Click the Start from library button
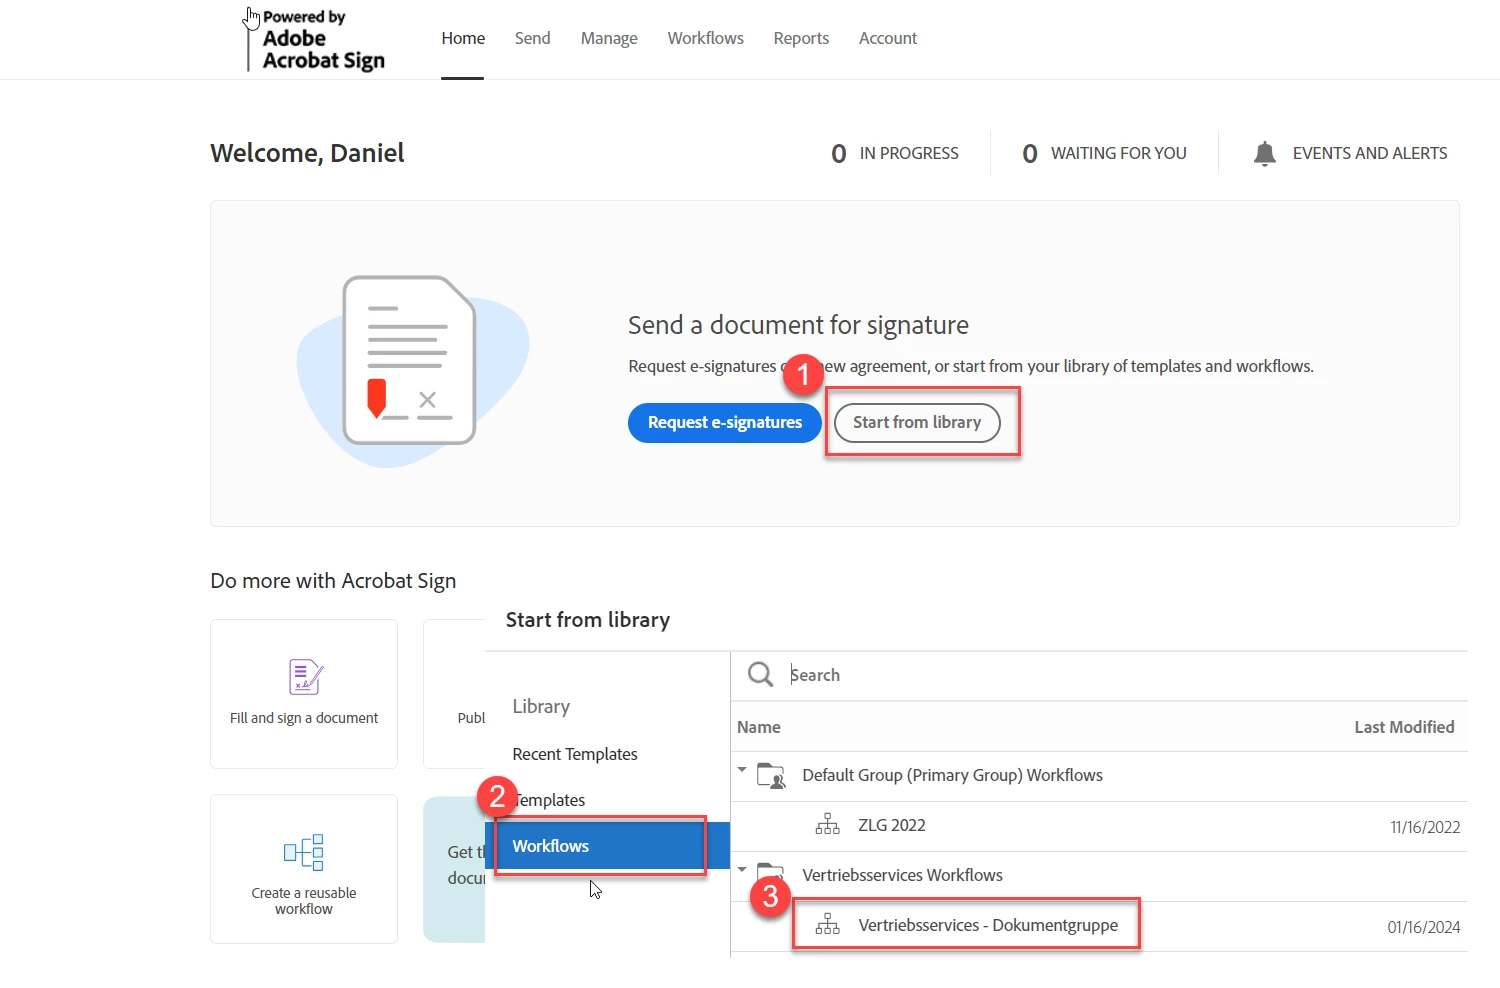 (x=917, y=422)
